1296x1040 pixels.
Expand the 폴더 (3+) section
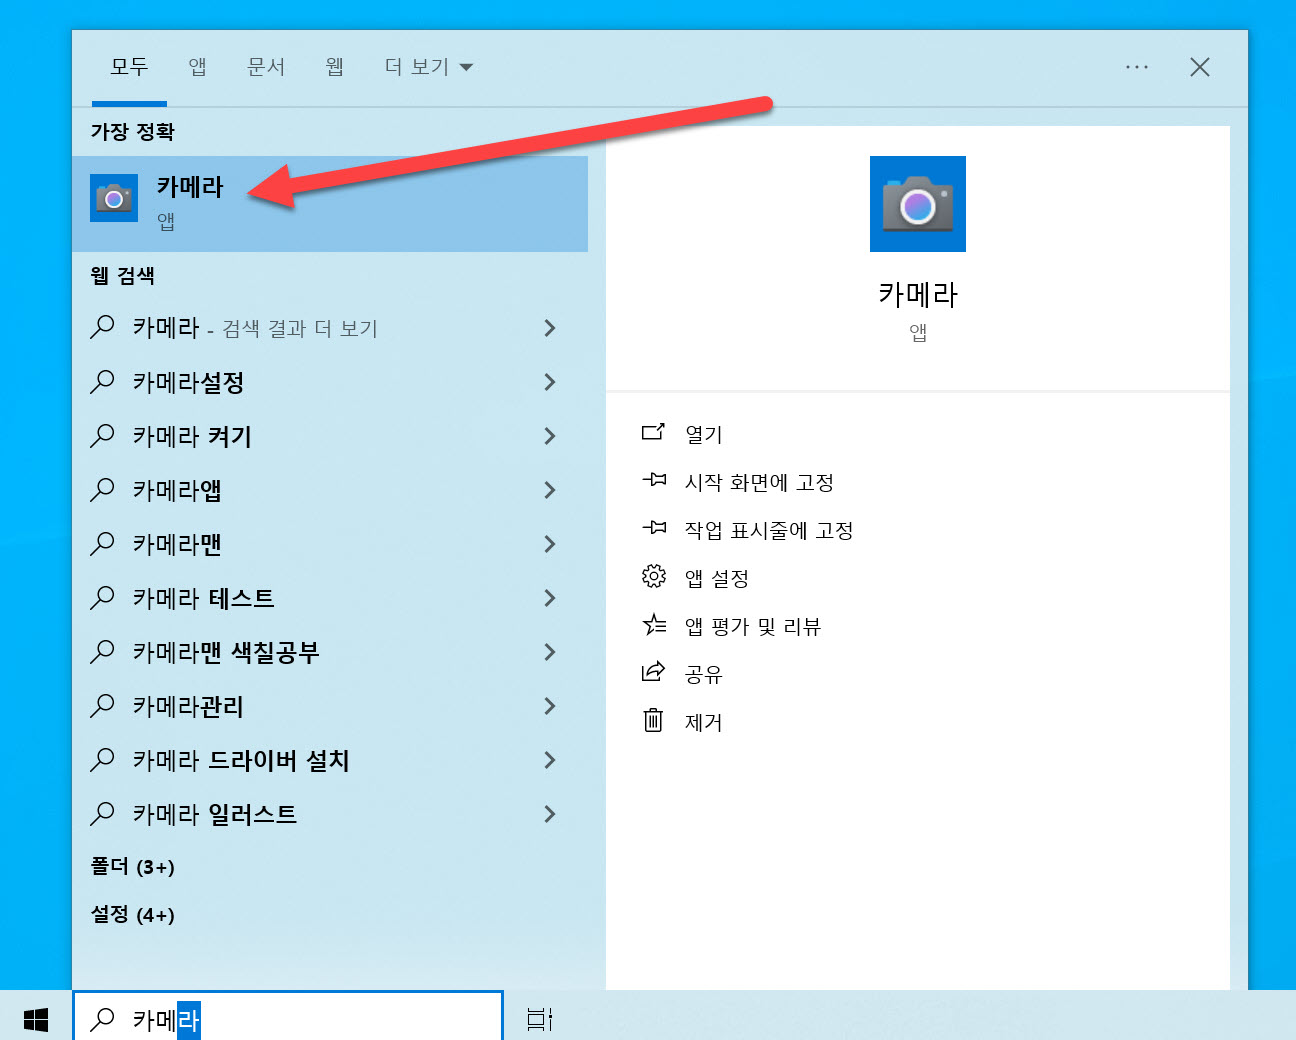pyautogui.click(x=133, y=866)
